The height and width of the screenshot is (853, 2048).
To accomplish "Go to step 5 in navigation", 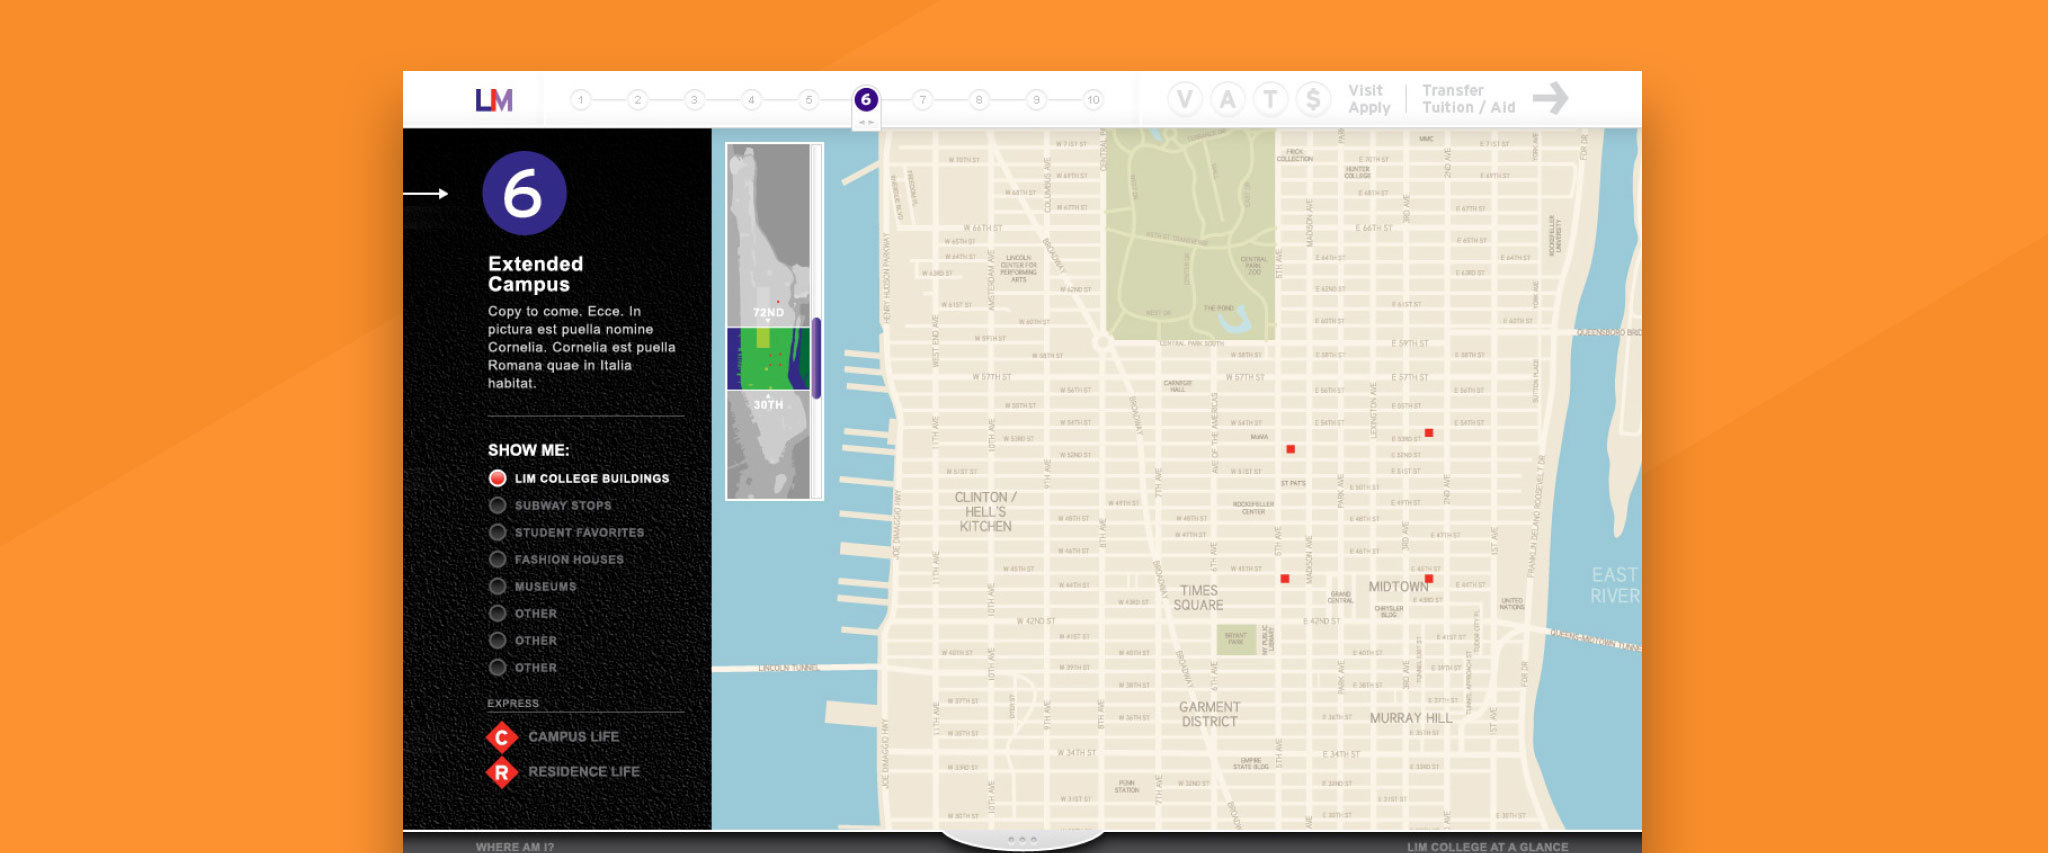I will (809, 100).
